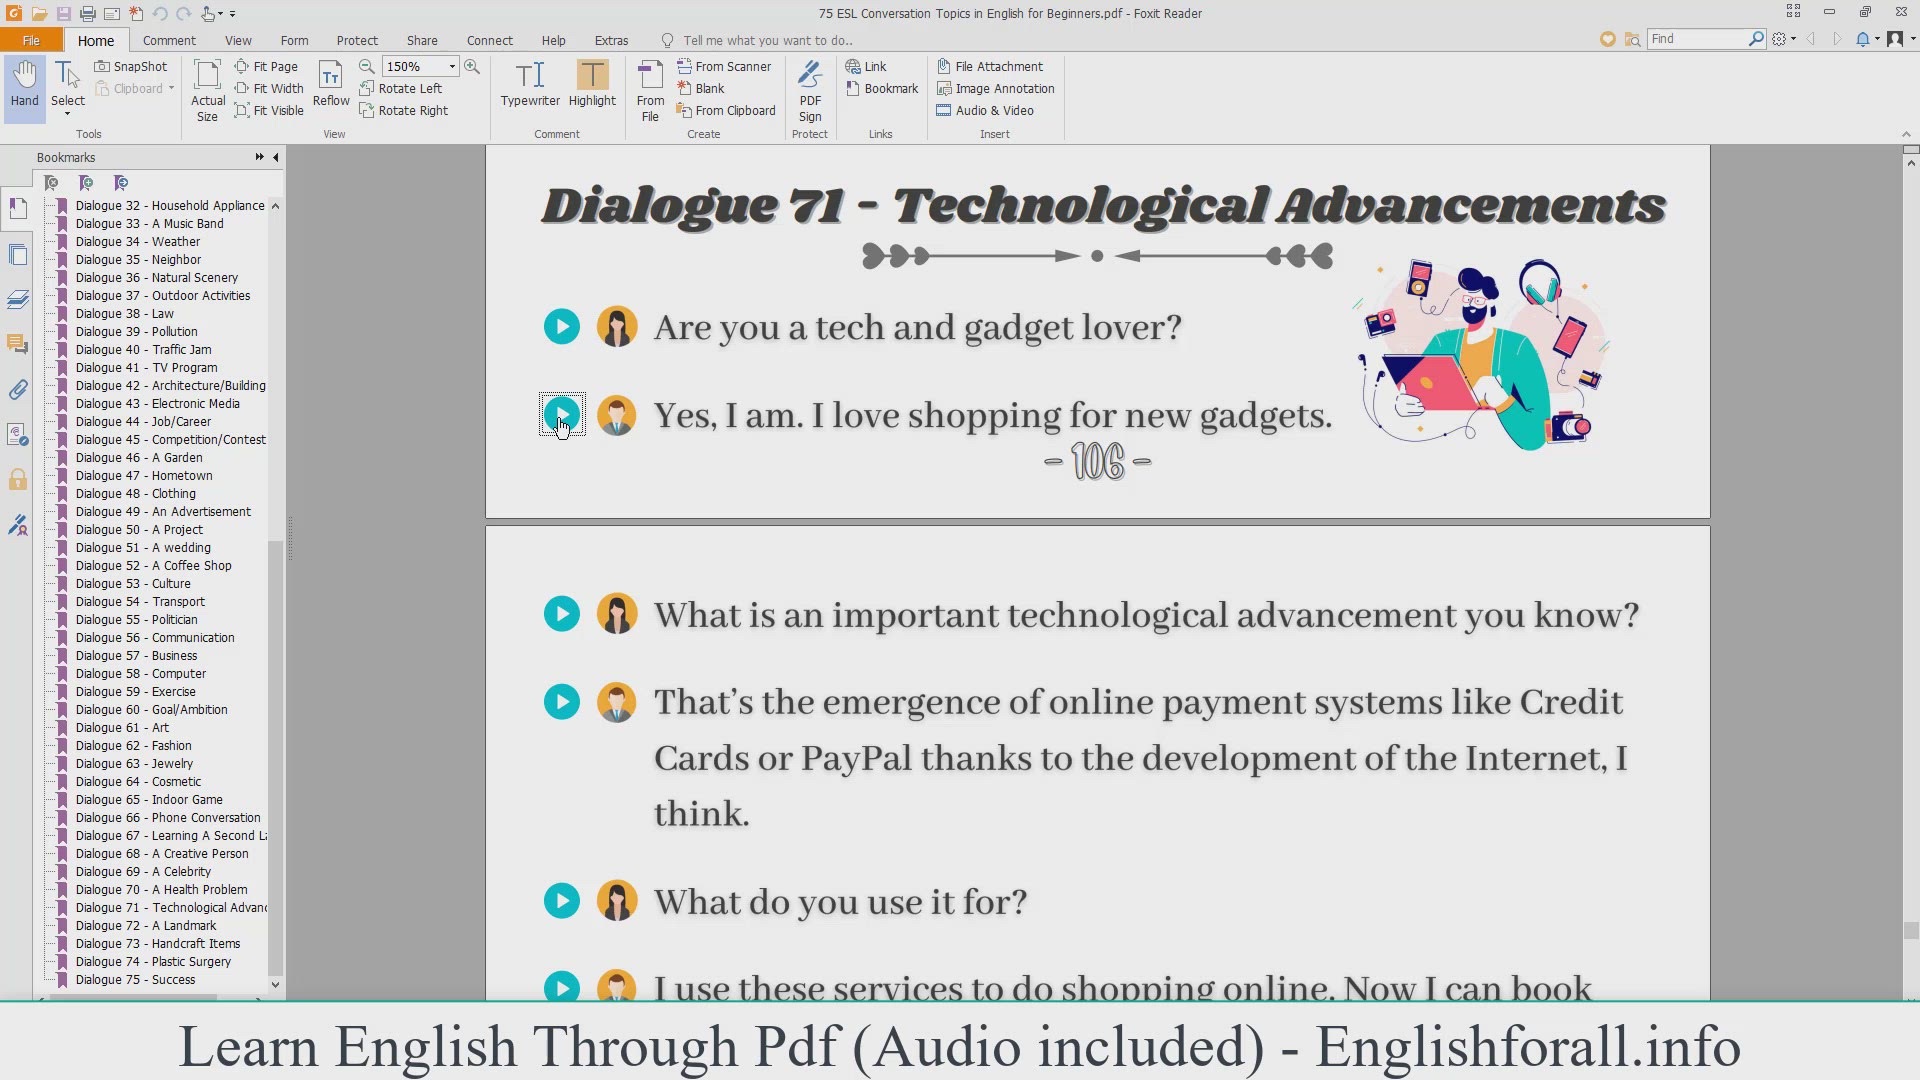
Task: Open the security lock sidebar panel
Action: click(18, 480)
